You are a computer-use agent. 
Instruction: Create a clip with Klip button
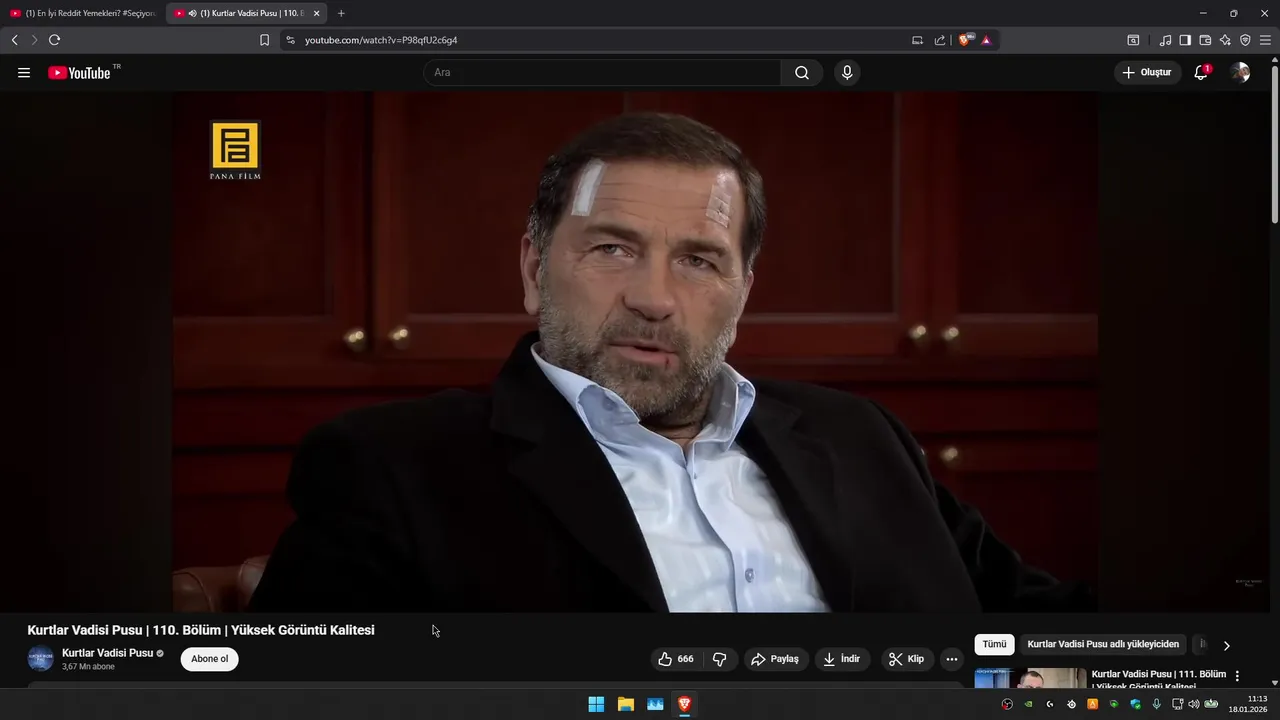pyautogui.click(x=907, y=659)
